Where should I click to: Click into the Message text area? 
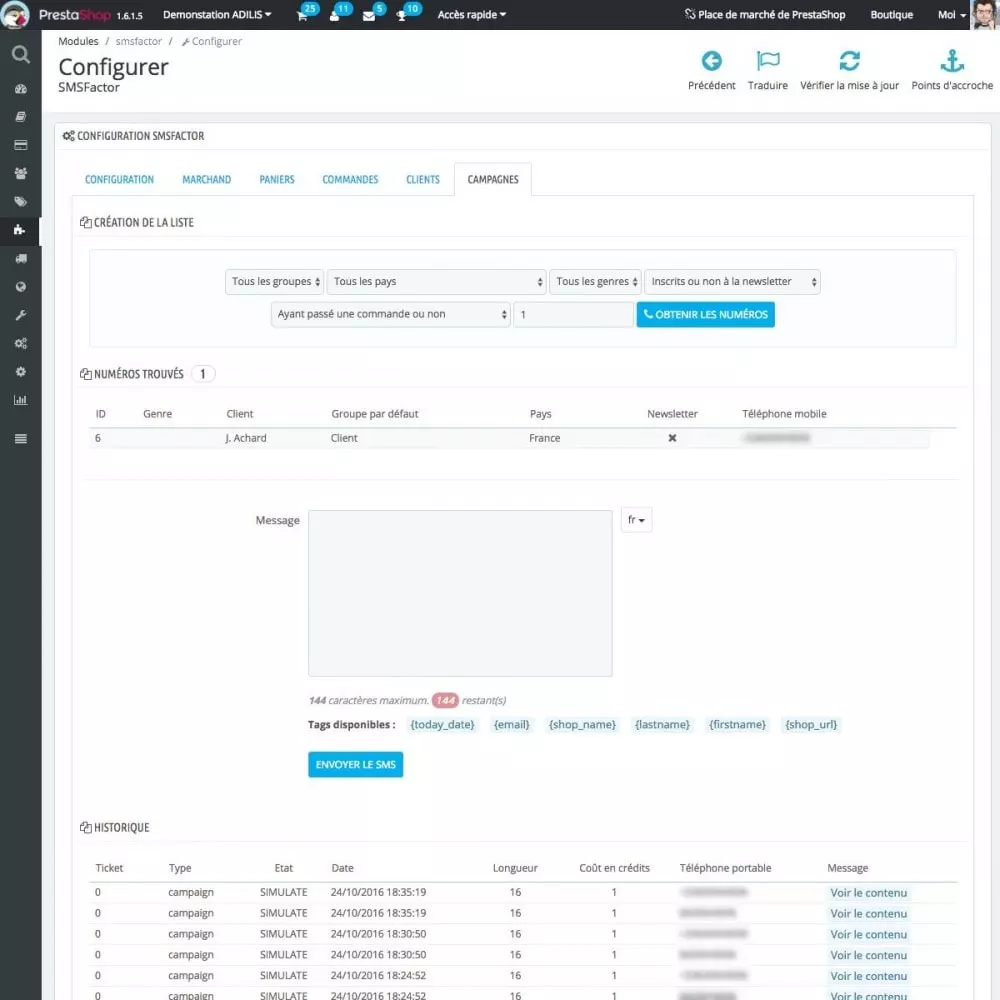click(460, 593)
